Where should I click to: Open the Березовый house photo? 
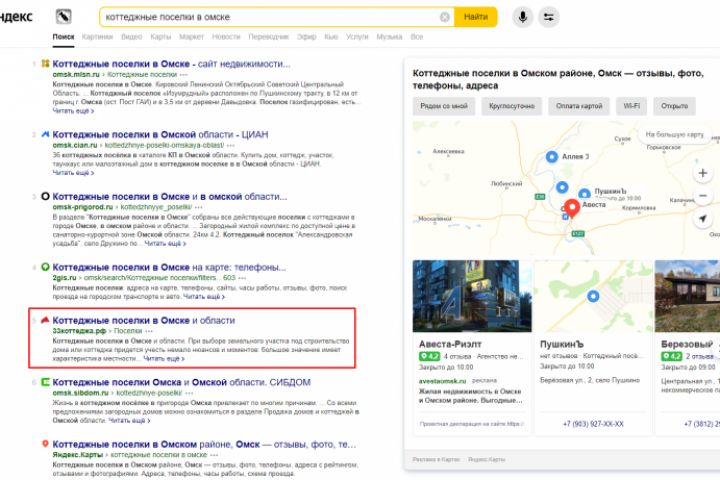click(x=687, y=296)
